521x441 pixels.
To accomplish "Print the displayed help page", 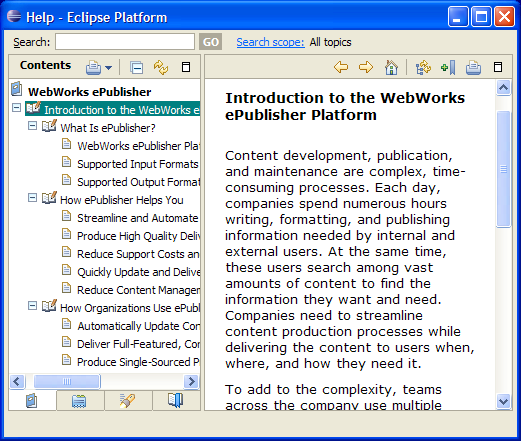I will pyautogui.click(x=473, y=68).
